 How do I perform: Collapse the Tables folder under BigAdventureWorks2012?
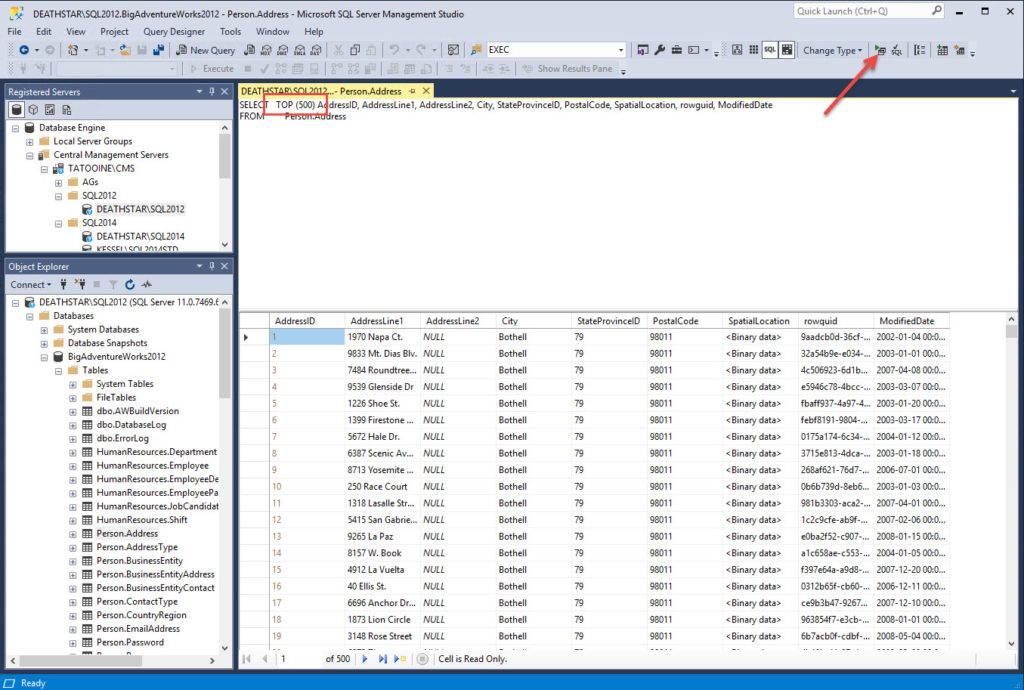[56, 370]
